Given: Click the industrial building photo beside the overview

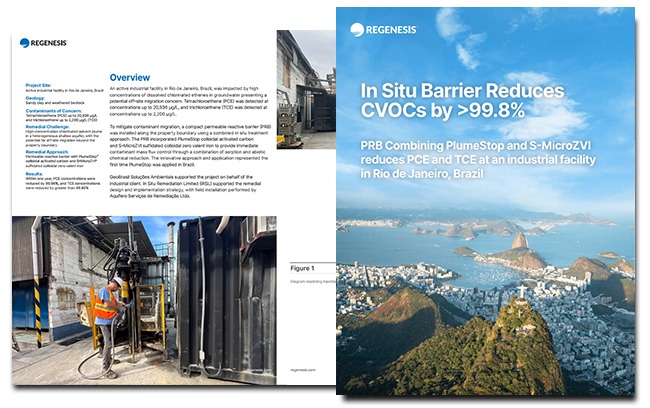Looking at the screenshot, I should coord(306,90).
